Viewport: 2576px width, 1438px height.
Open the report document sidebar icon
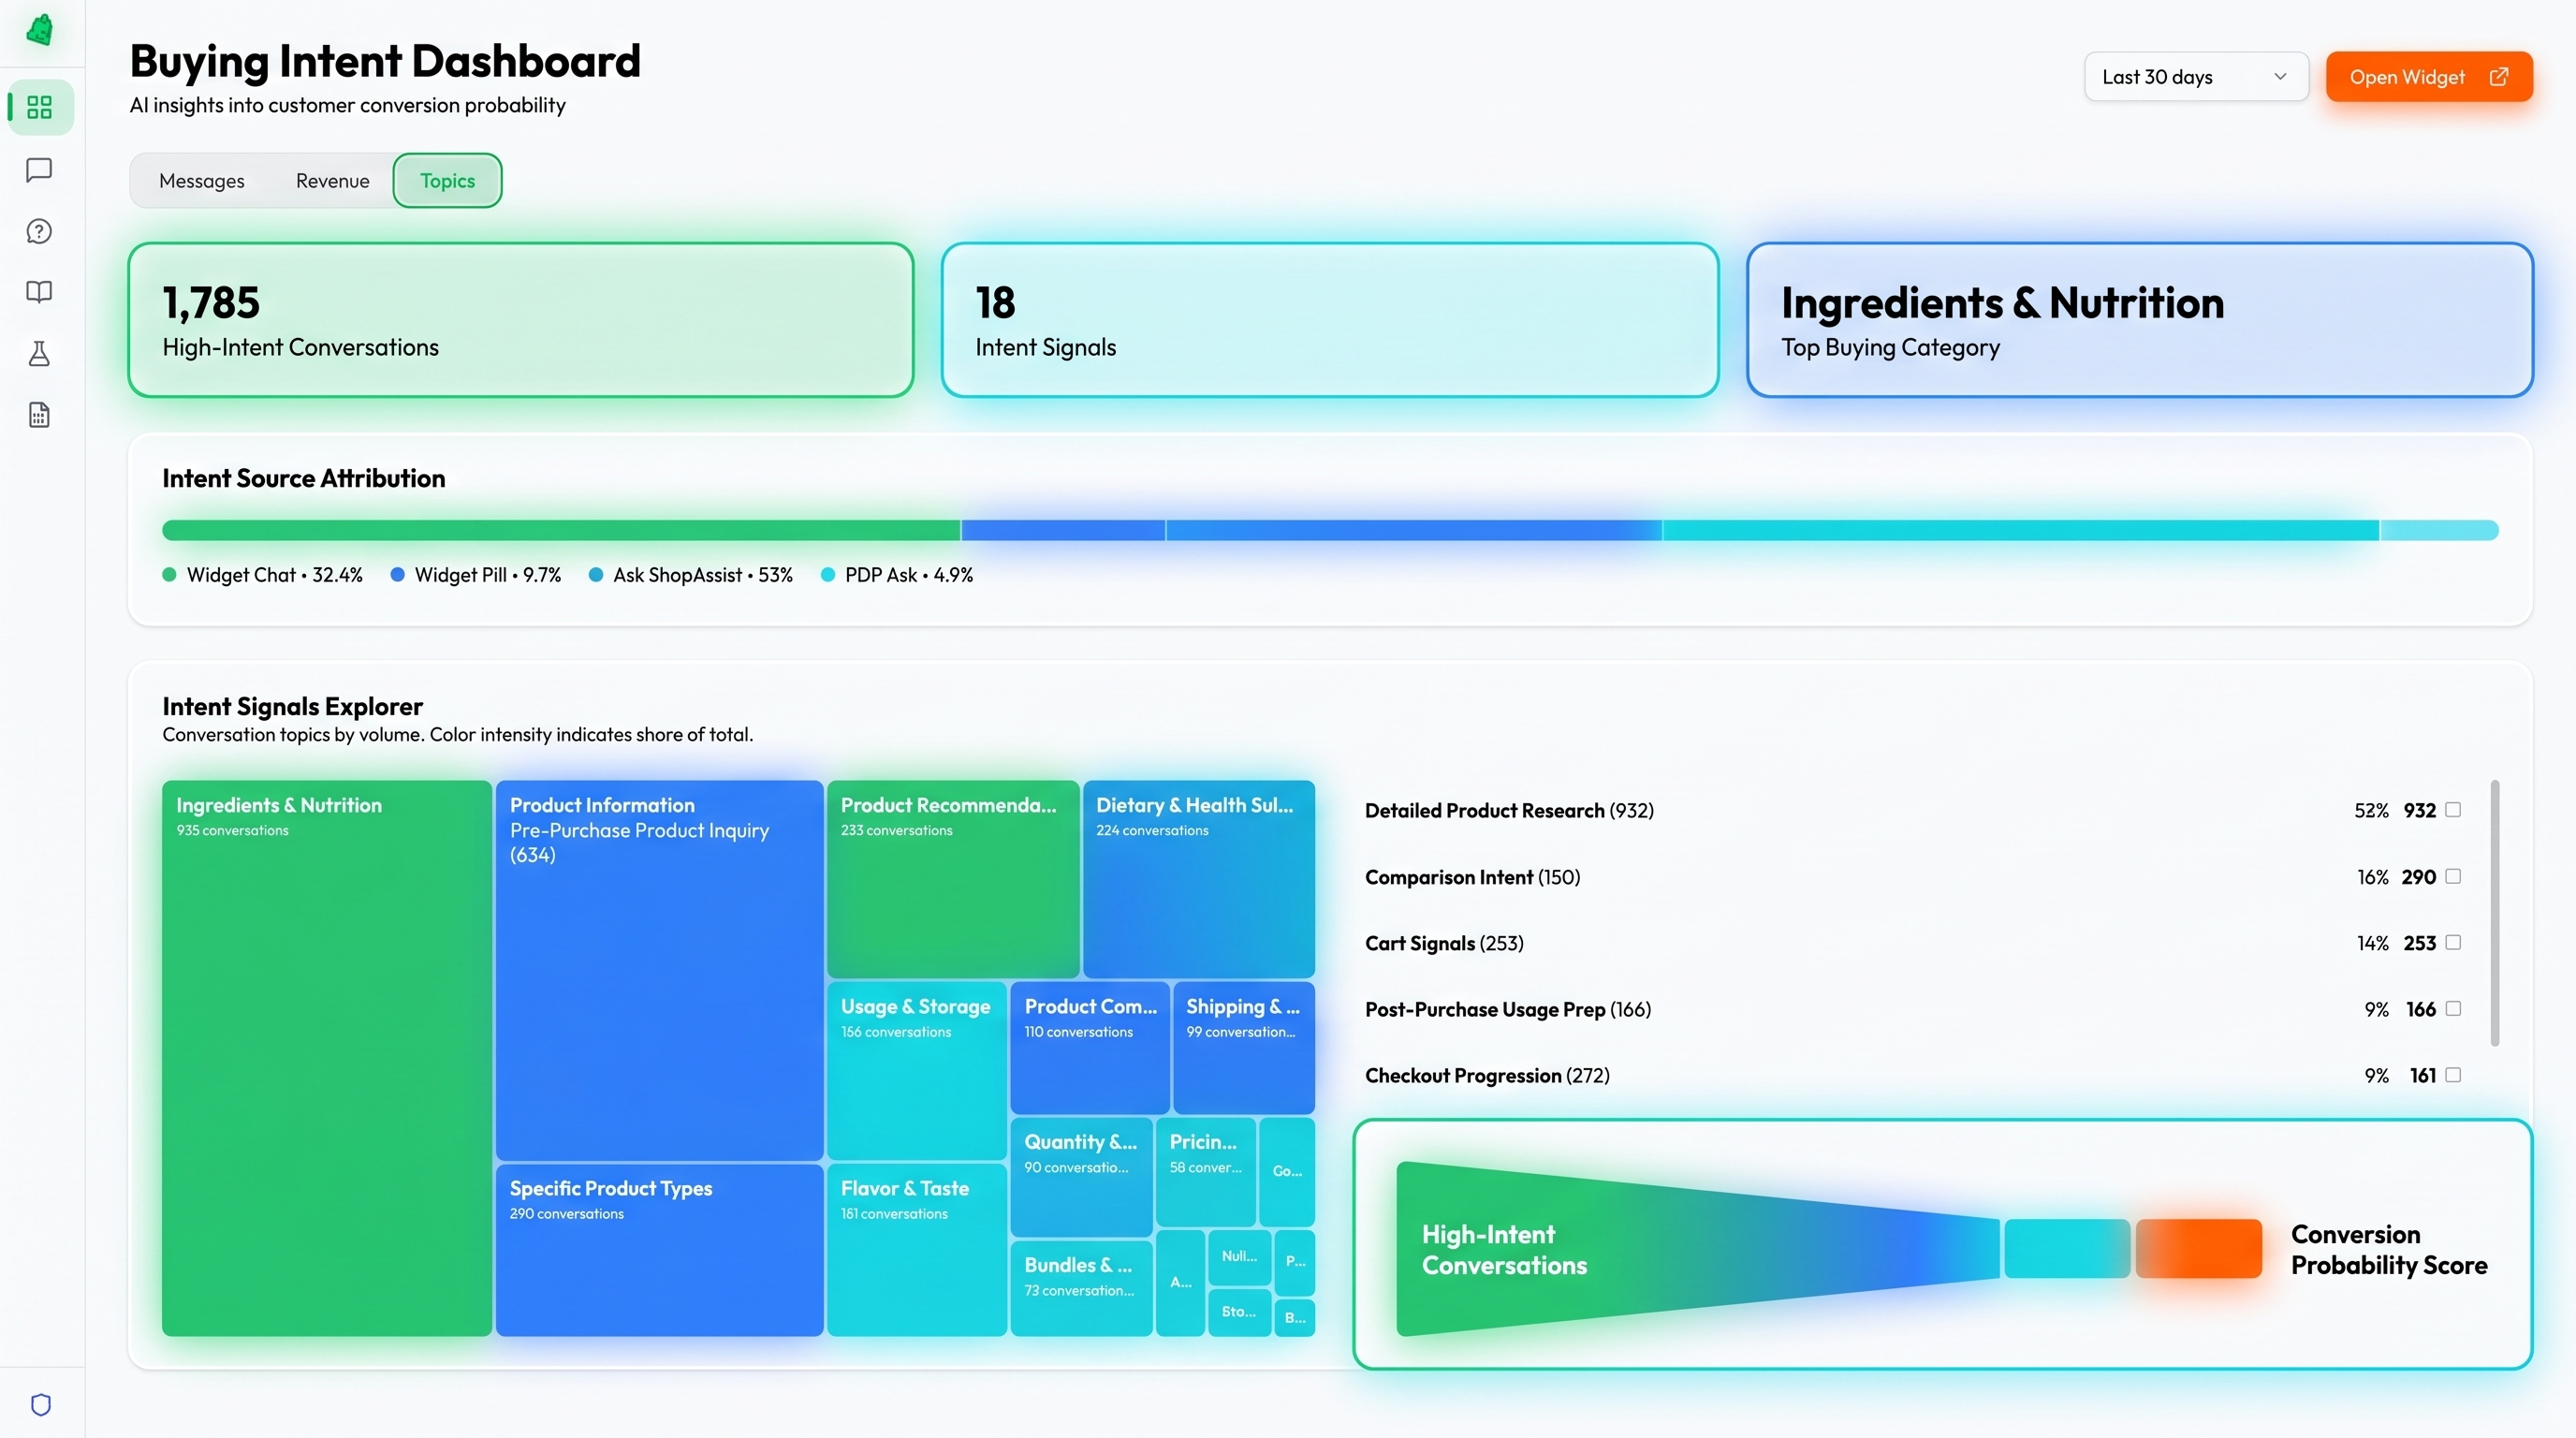[x=39, y=415]
